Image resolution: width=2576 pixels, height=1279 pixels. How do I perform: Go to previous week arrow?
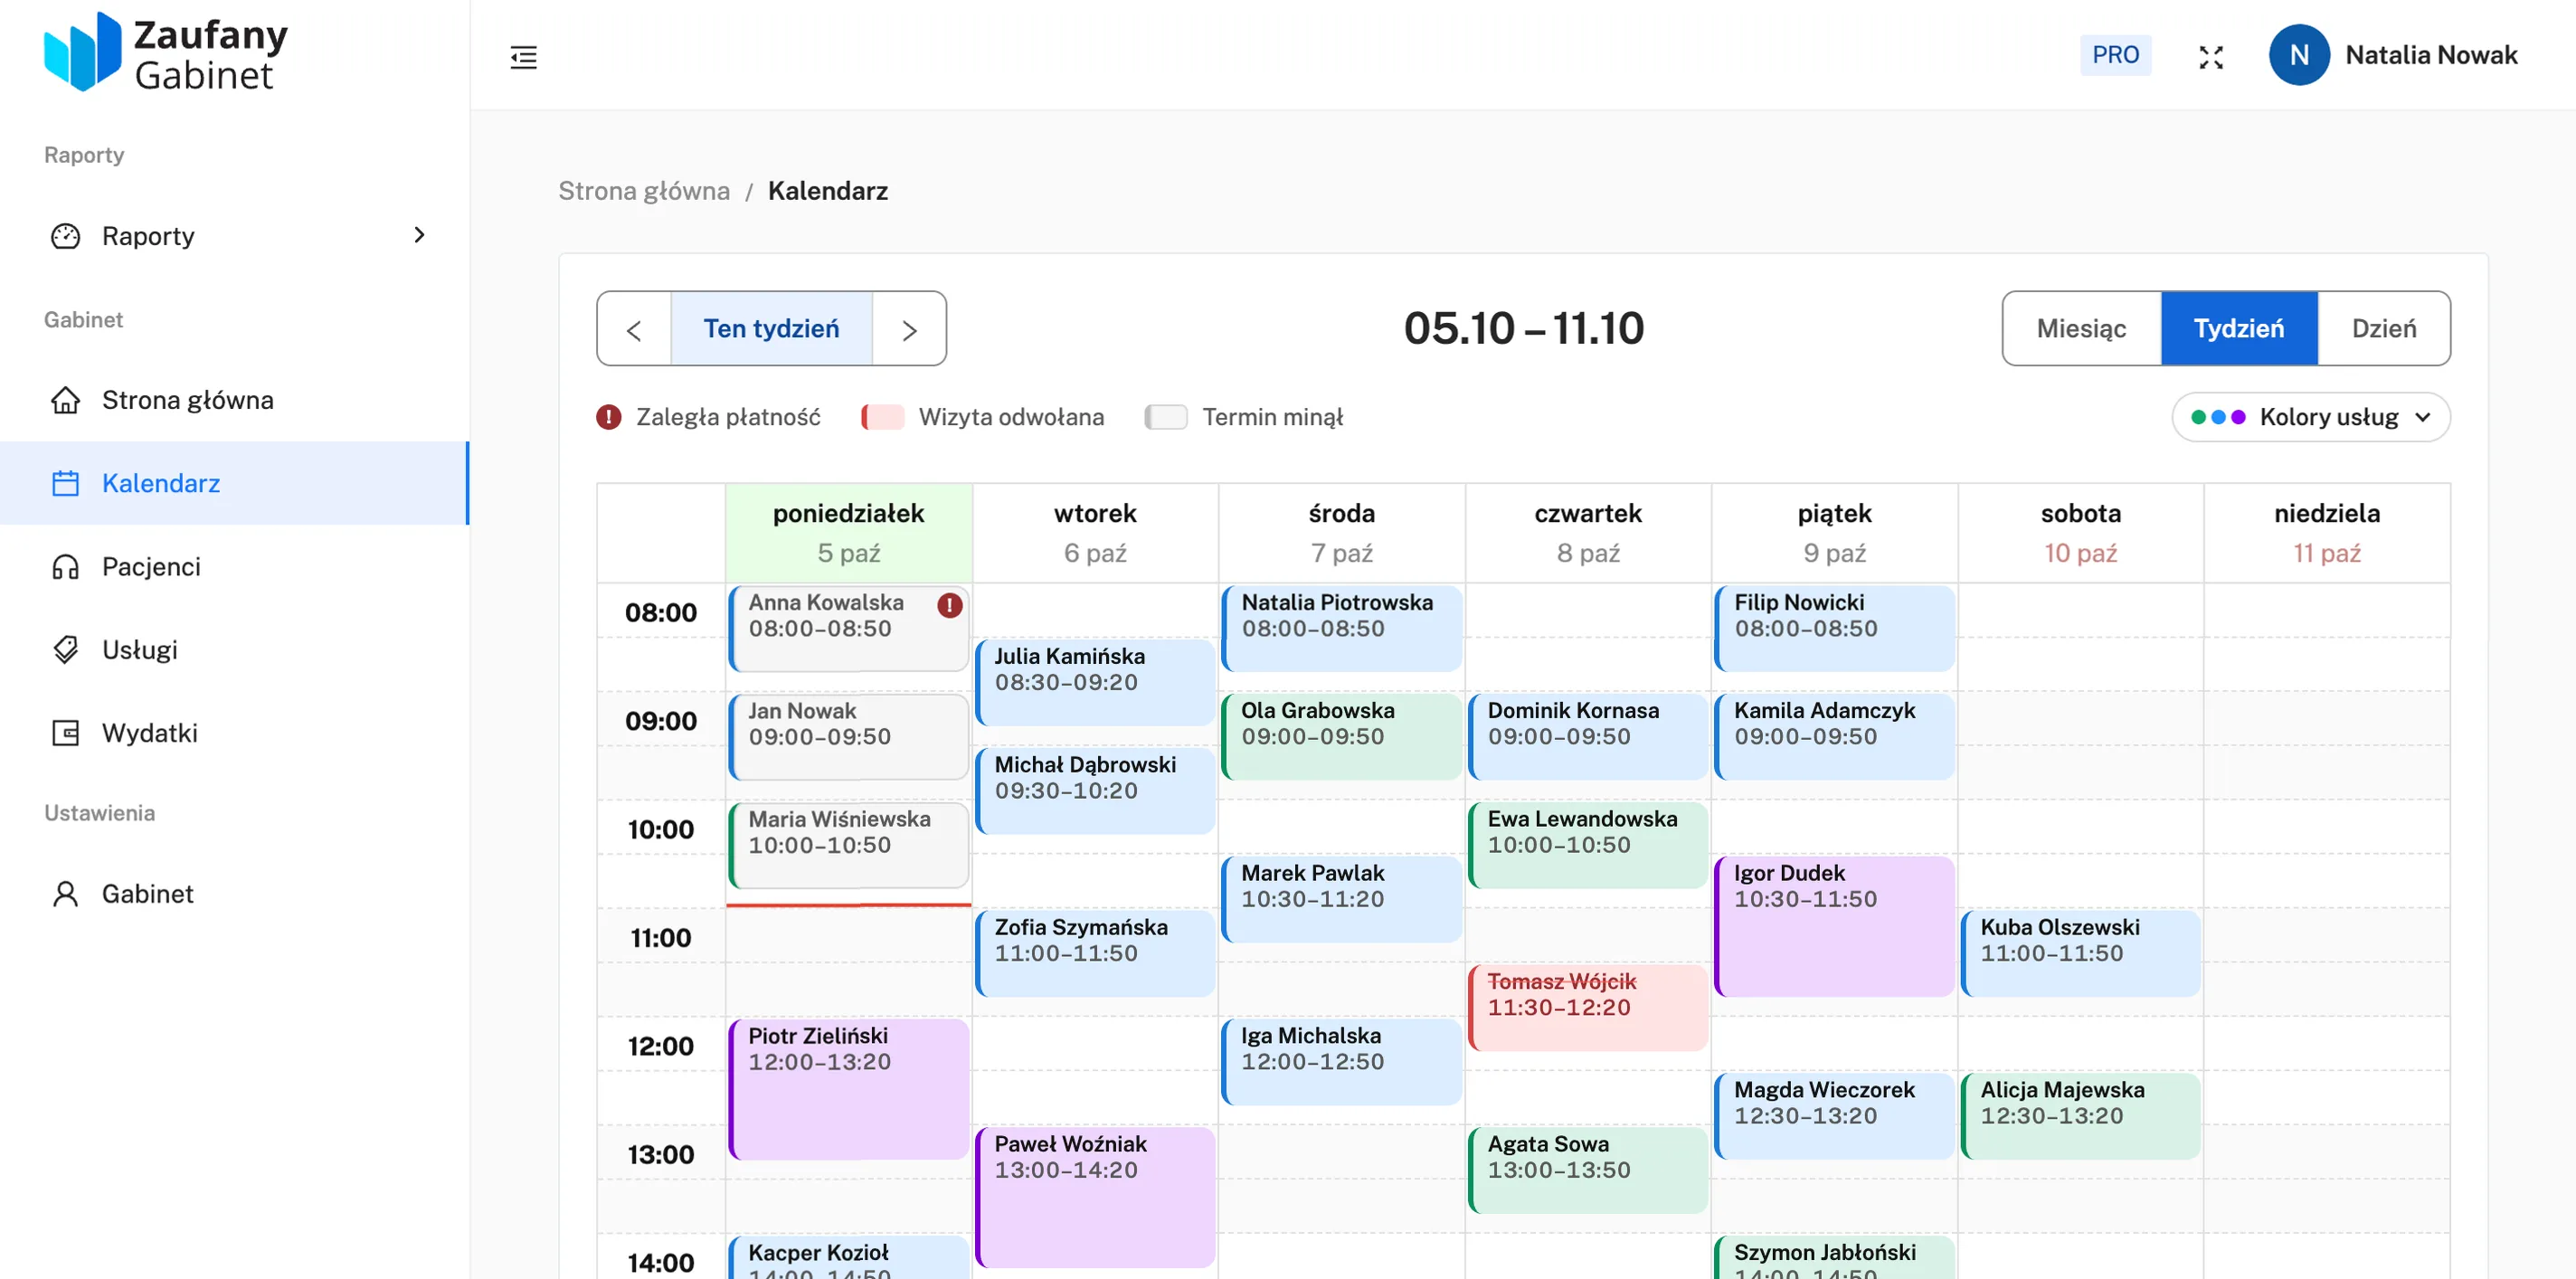(x=634, y=329)
